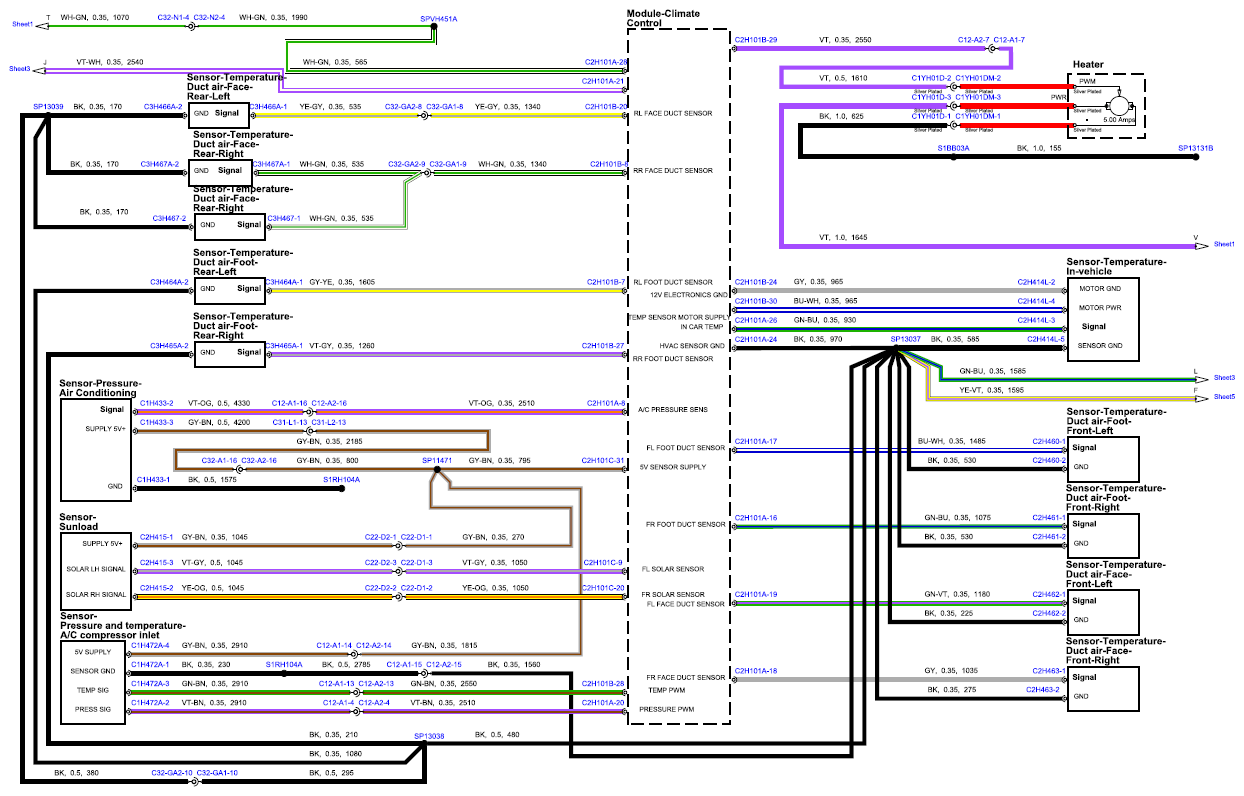The width and height of the screenshot is (1244, 796).
Task: Open the Sheet1 link beside terminal V
Action: (1224, 244)
